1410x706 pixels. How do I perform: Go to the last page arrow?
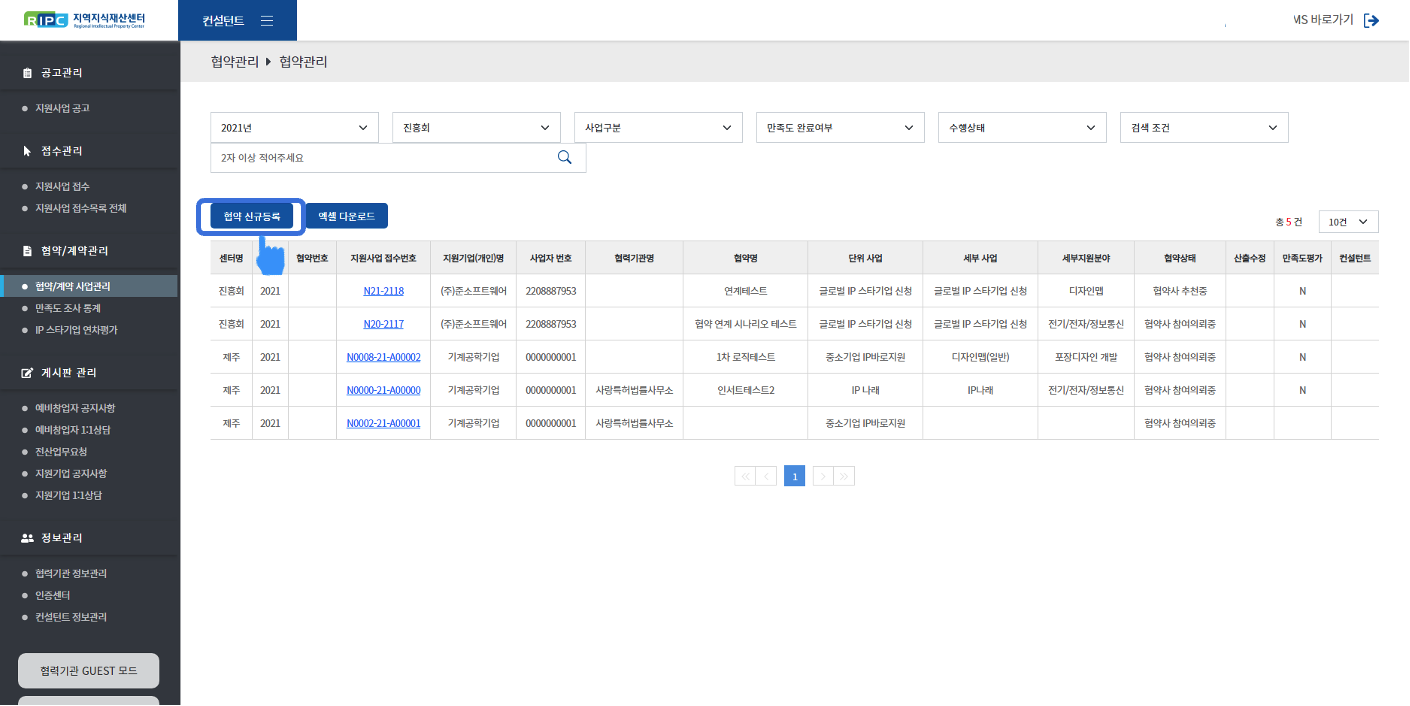(845, 476)
